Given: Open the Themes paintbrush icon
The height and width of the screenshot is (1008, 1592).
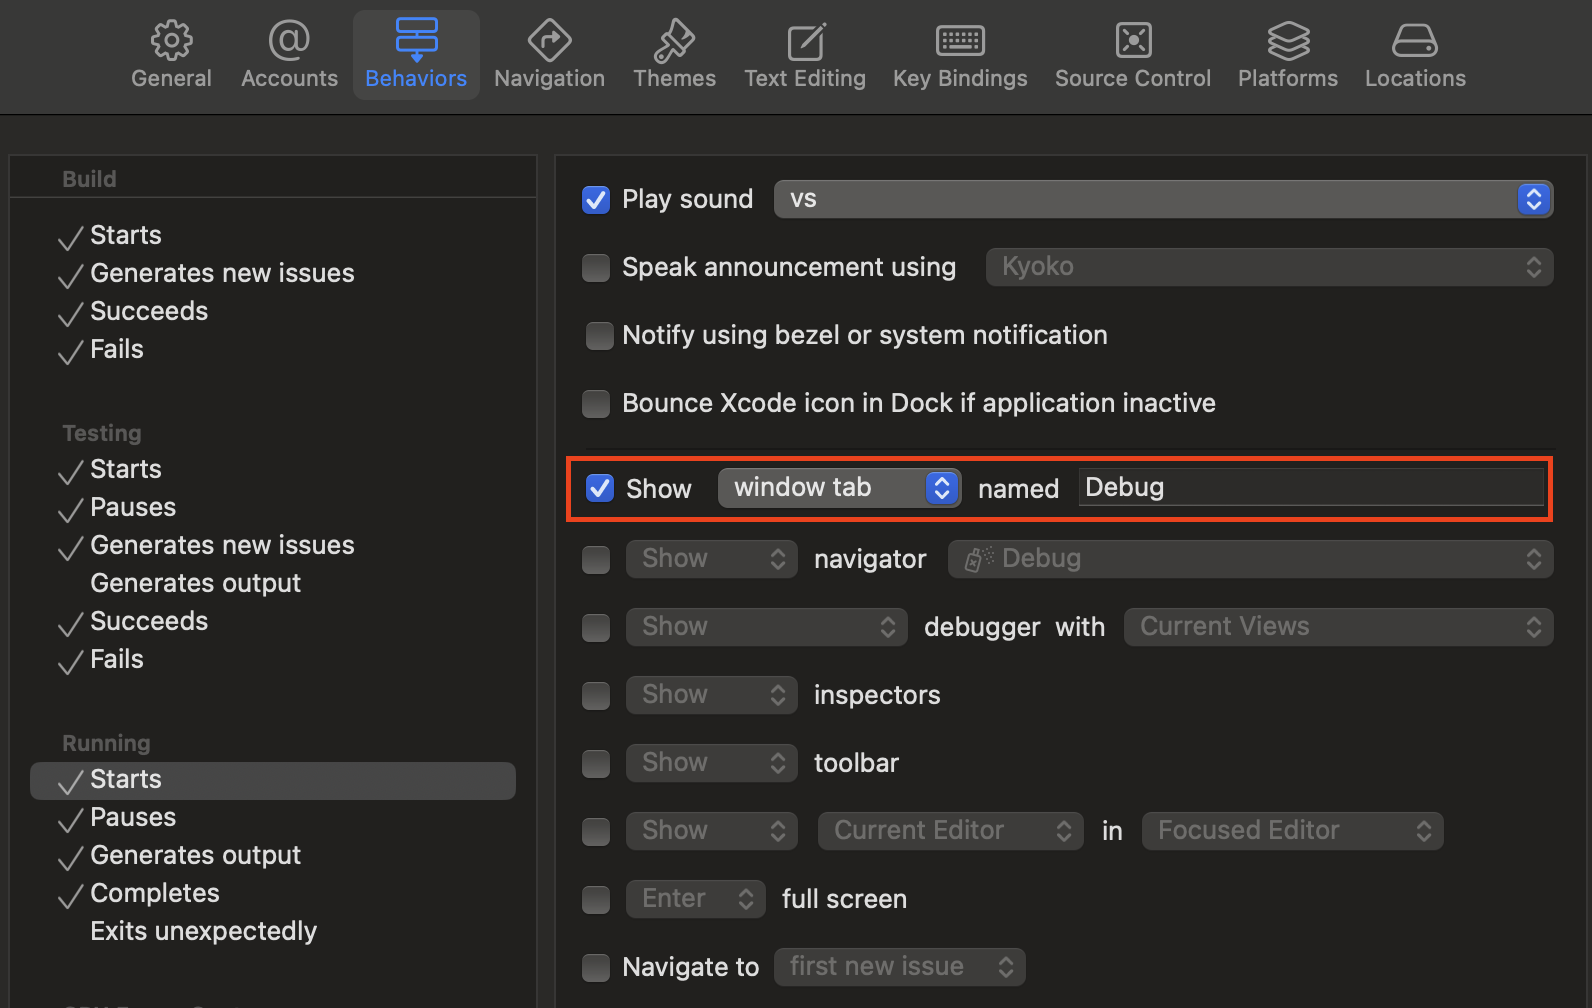Looking at the screenshot, I should tap(674, 42).
